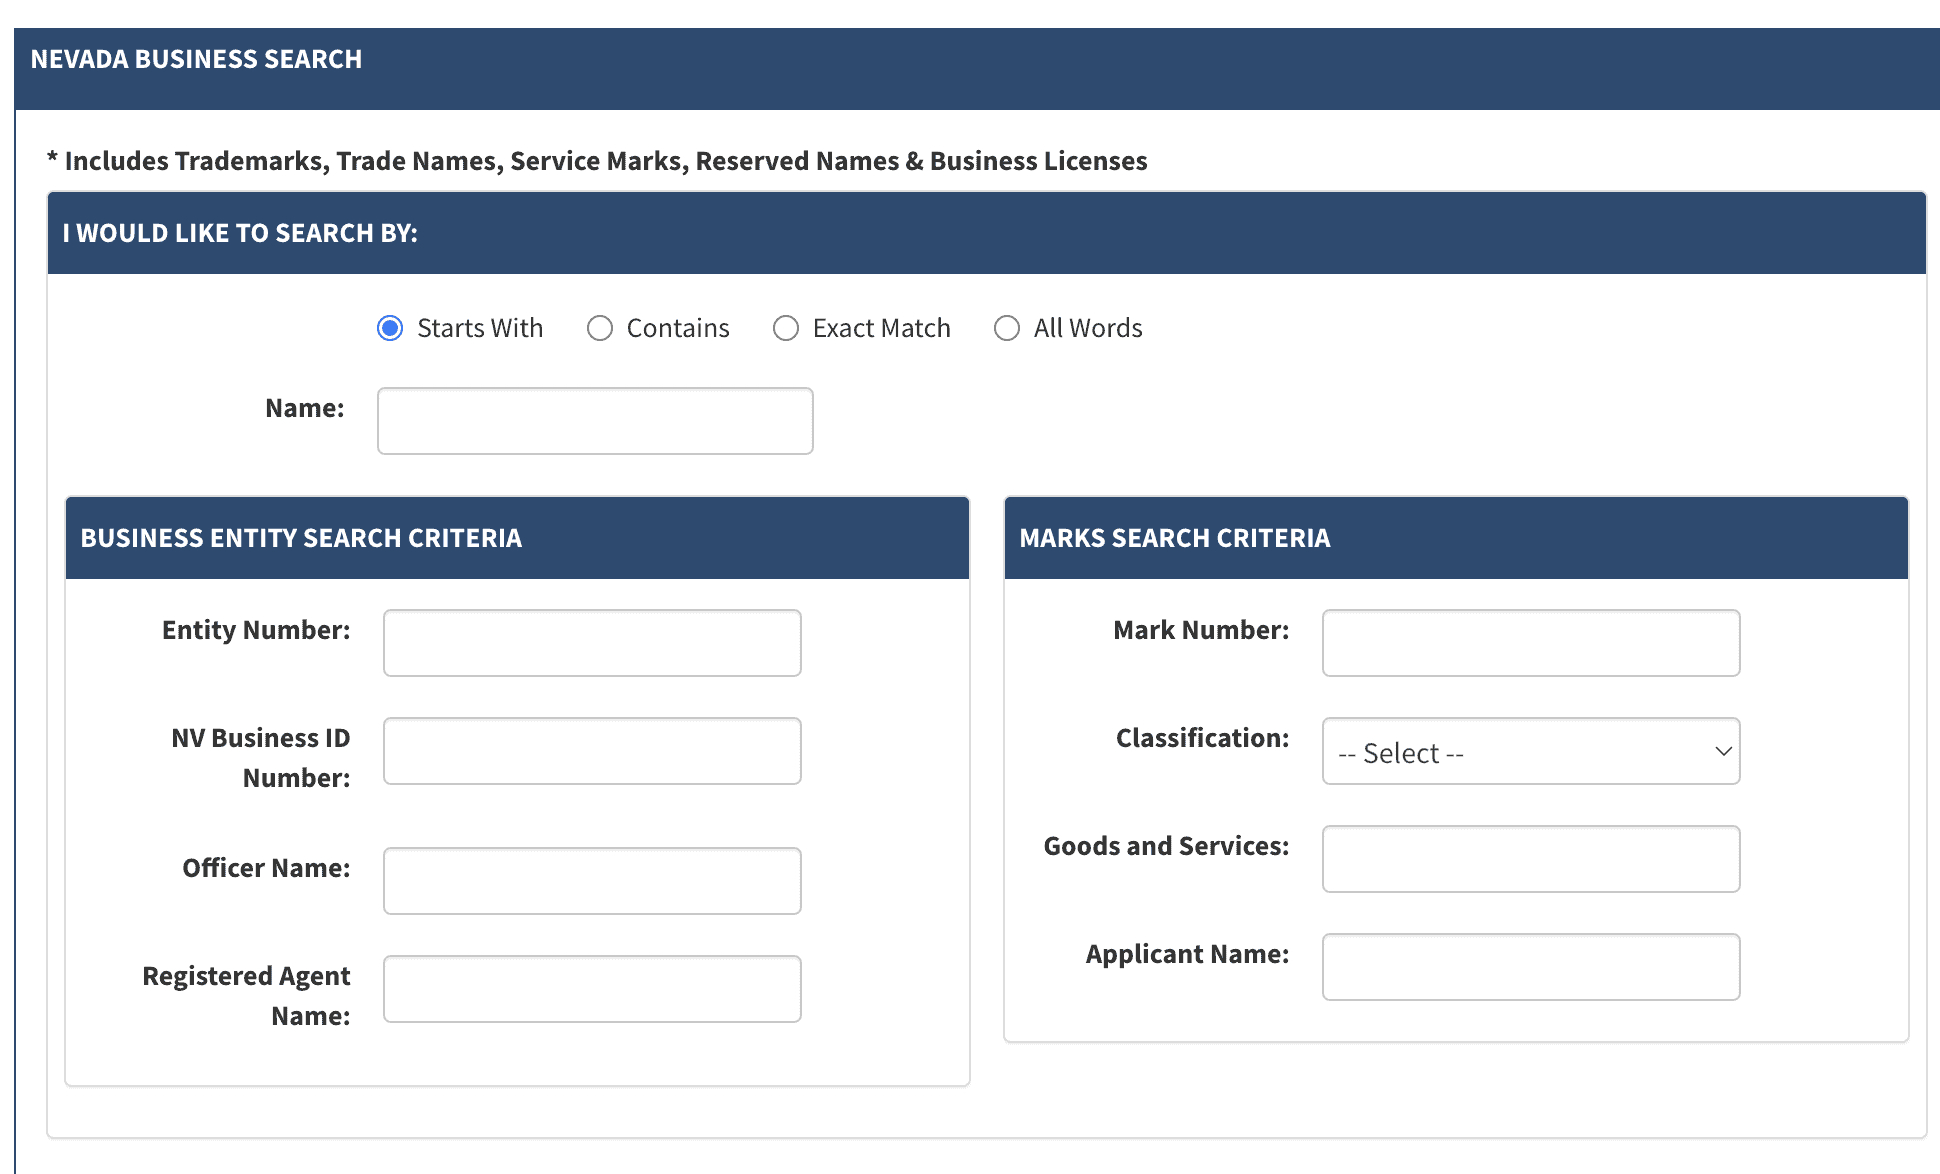
Task: Click the BUSINESS ENTITY SEARCH CRITERIA header
Action: point(300,537)
